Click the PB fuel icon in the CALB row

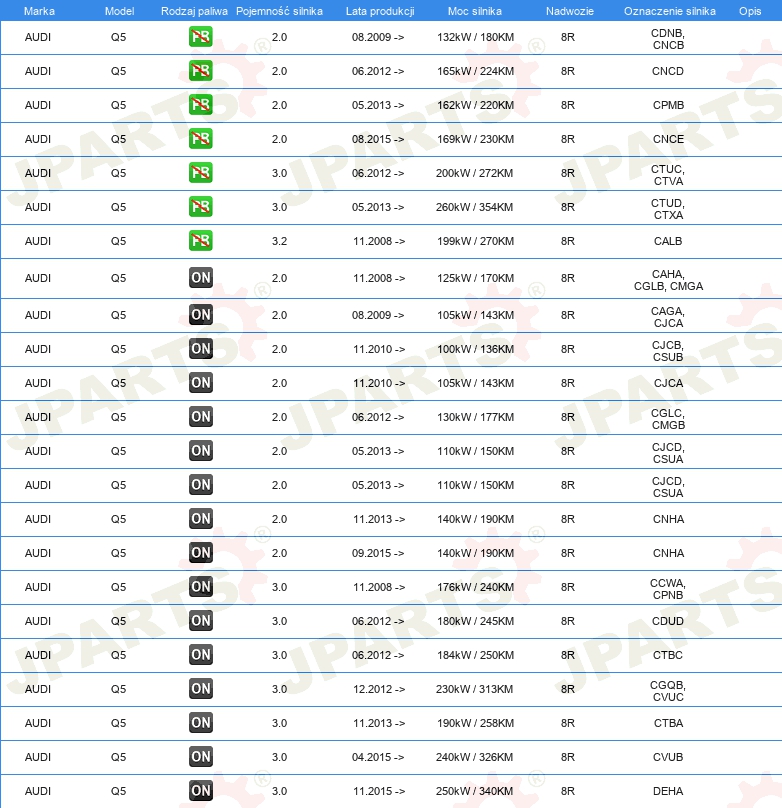200,241
